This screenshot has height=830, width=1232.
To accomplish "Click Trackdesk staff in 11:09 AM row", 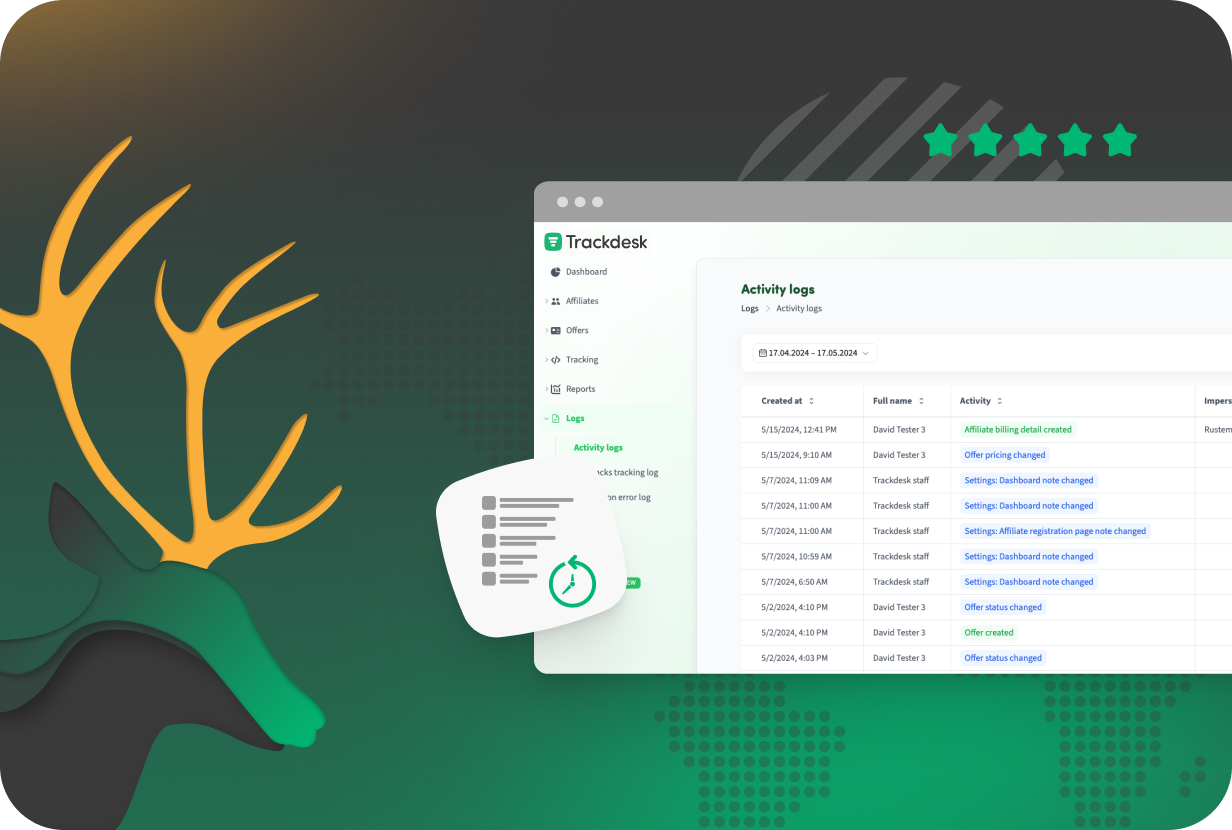I will click(901, 481).
